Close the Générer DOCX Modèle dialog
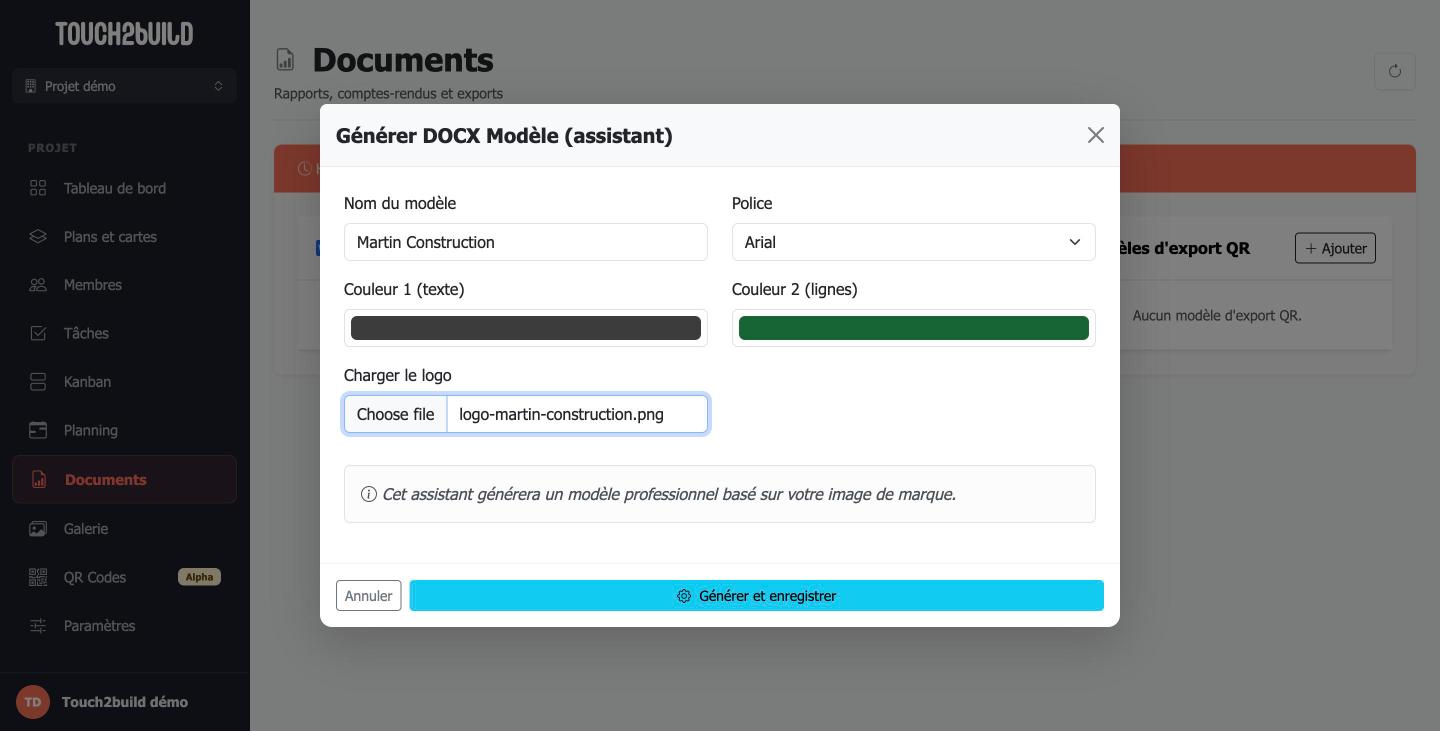 pos(1096,135)
